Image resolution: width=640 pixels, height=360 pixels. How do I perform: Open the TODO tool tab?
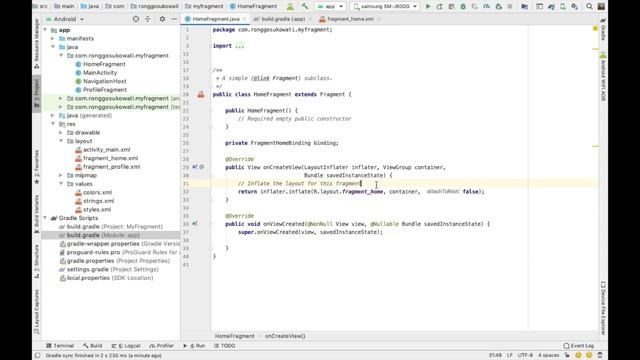224,346
